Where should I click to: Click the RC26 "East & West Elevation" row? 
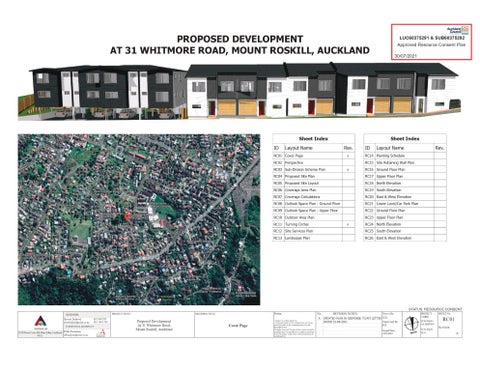[x=405, y=238]
